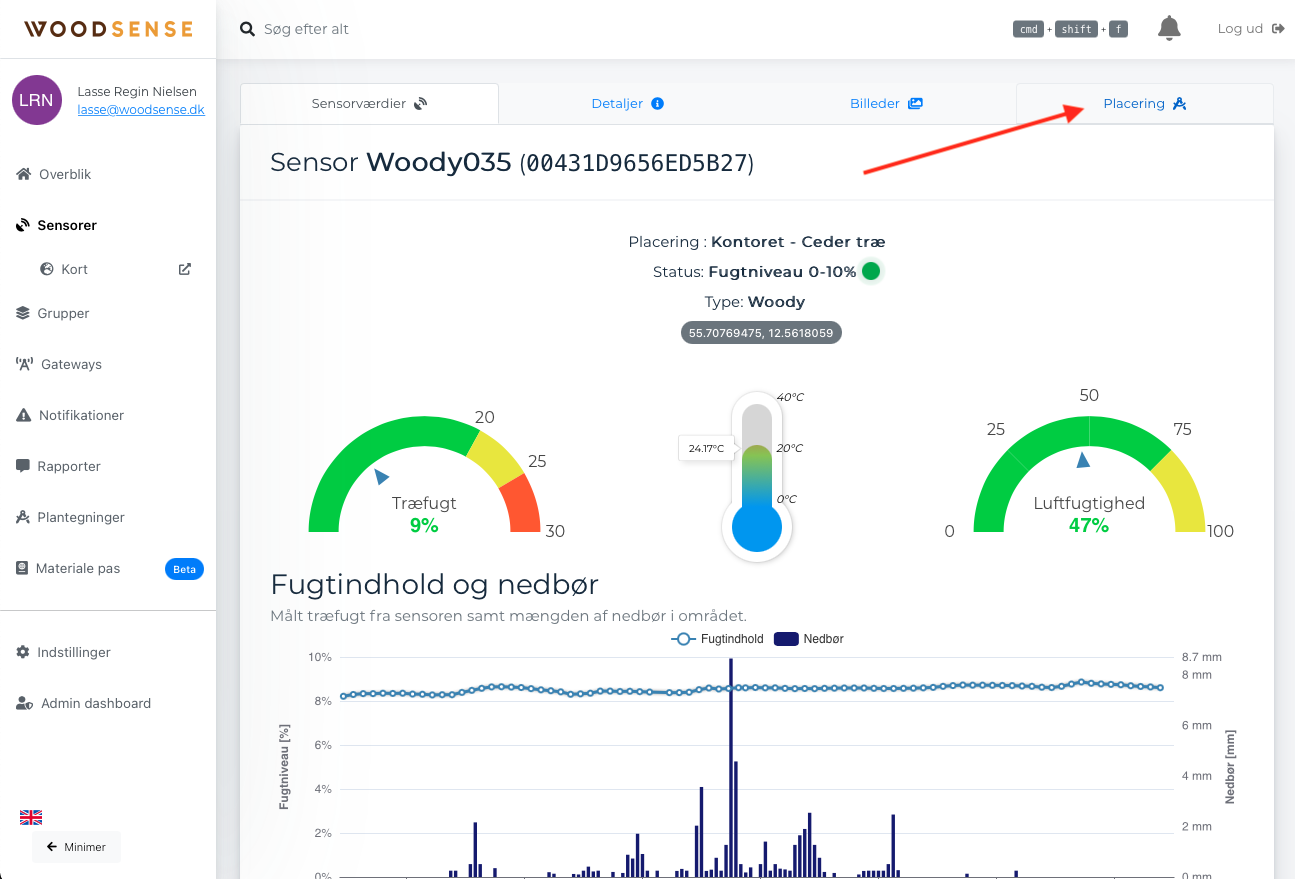Click the Lasse Regin Nielsen user name
1295x879 pixels.
pos(138,91)
